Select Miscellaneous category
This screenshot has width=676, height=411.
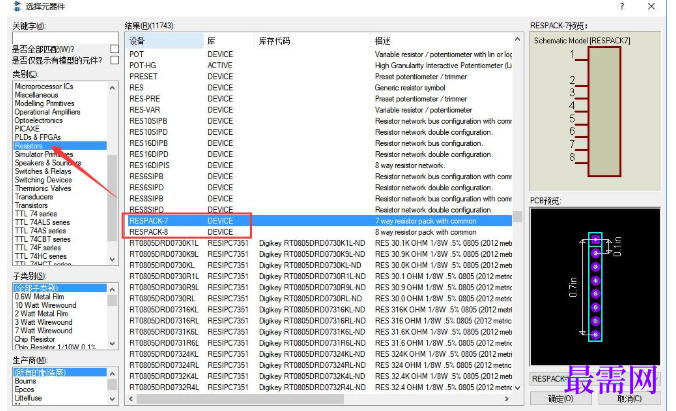(x=36, y=95)
